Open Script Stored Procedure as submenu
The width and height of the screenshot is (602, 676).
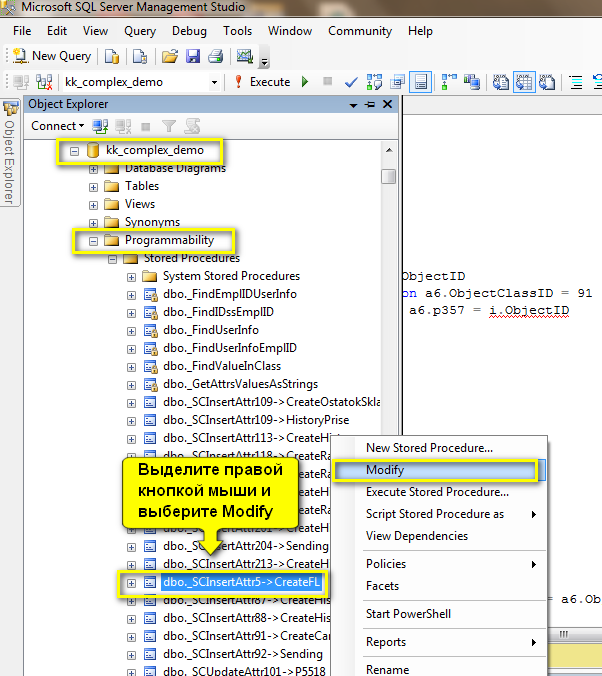click(440, 514)
